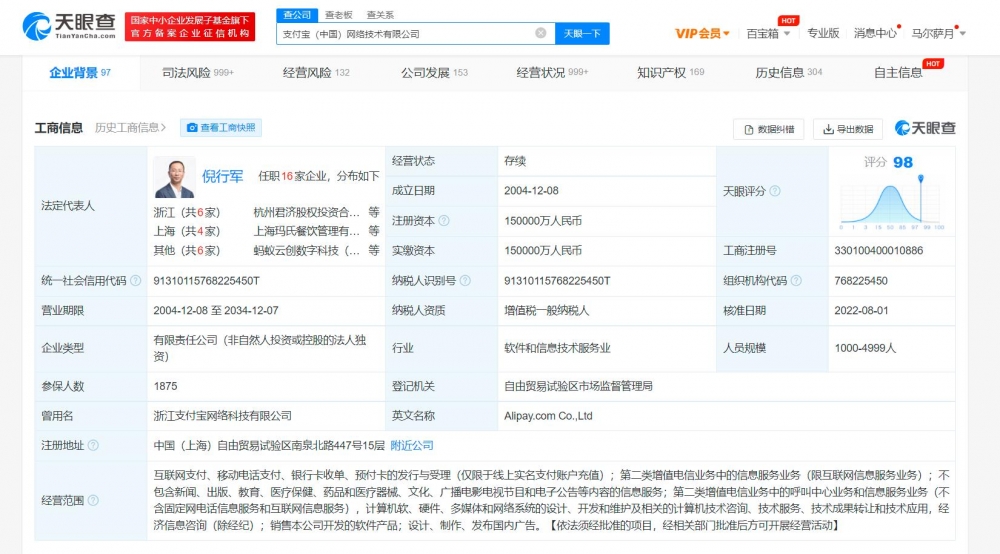
Task: Clear the search box with the X icon
Action: (541, 33)
